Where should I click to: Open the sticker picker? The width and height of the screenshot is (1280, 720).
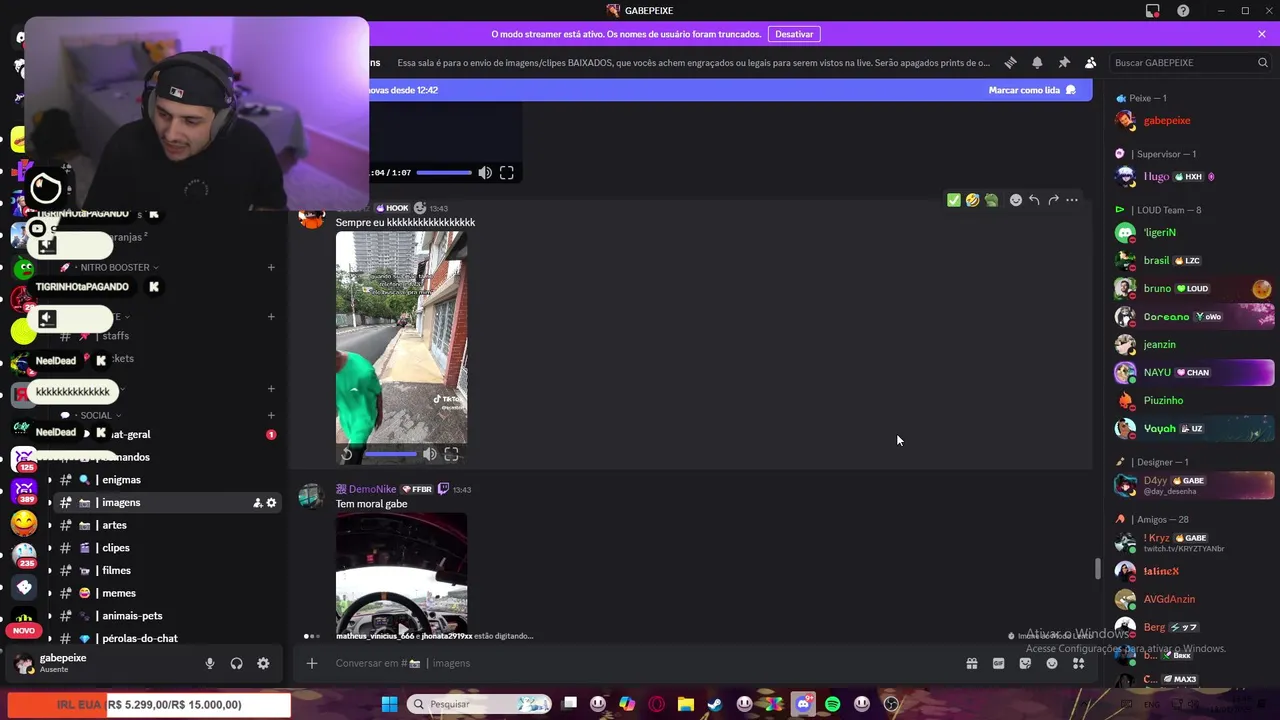point(1025,663)
